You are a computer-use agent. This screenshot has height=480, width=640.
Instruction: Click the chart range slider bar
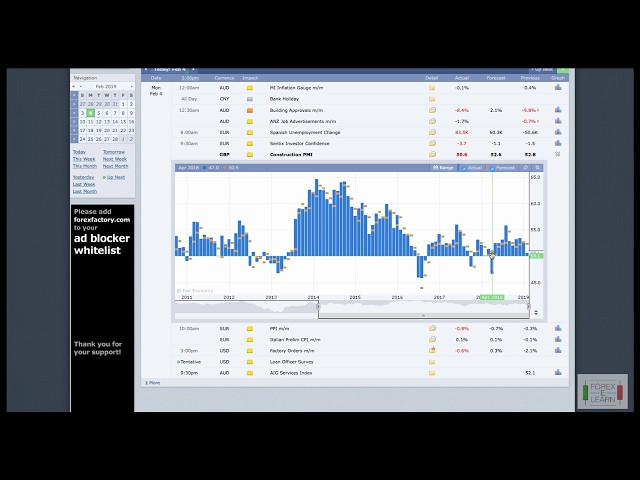pyautogui.click(x=423, y=306)
